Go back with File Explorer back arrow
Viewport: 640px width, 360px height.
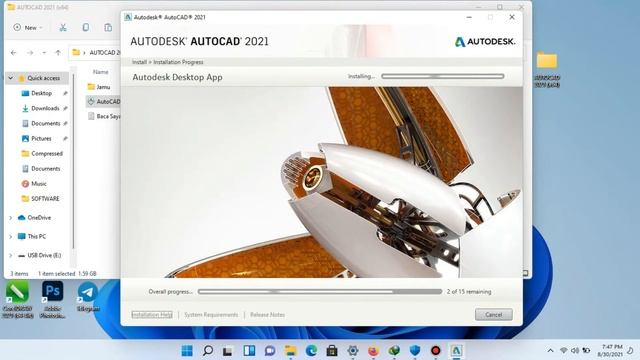(13, 53)
